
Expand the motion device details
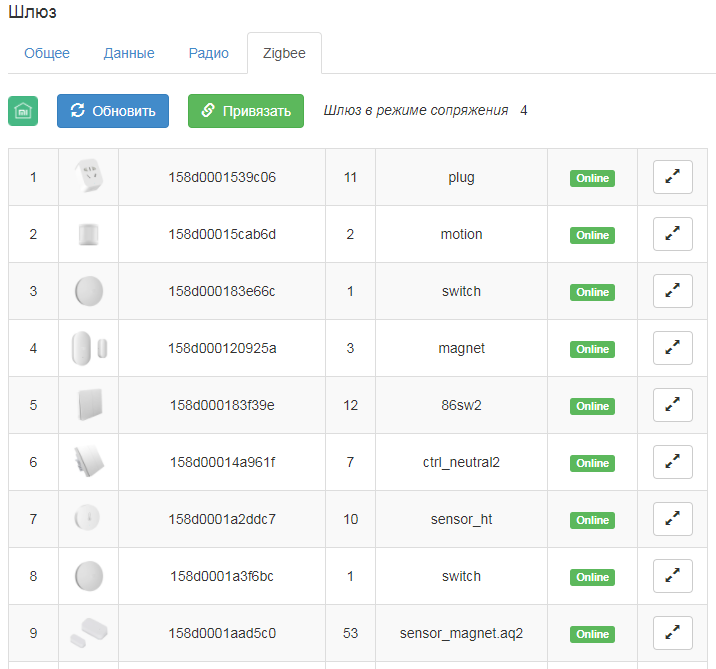(x=672, y=235)
